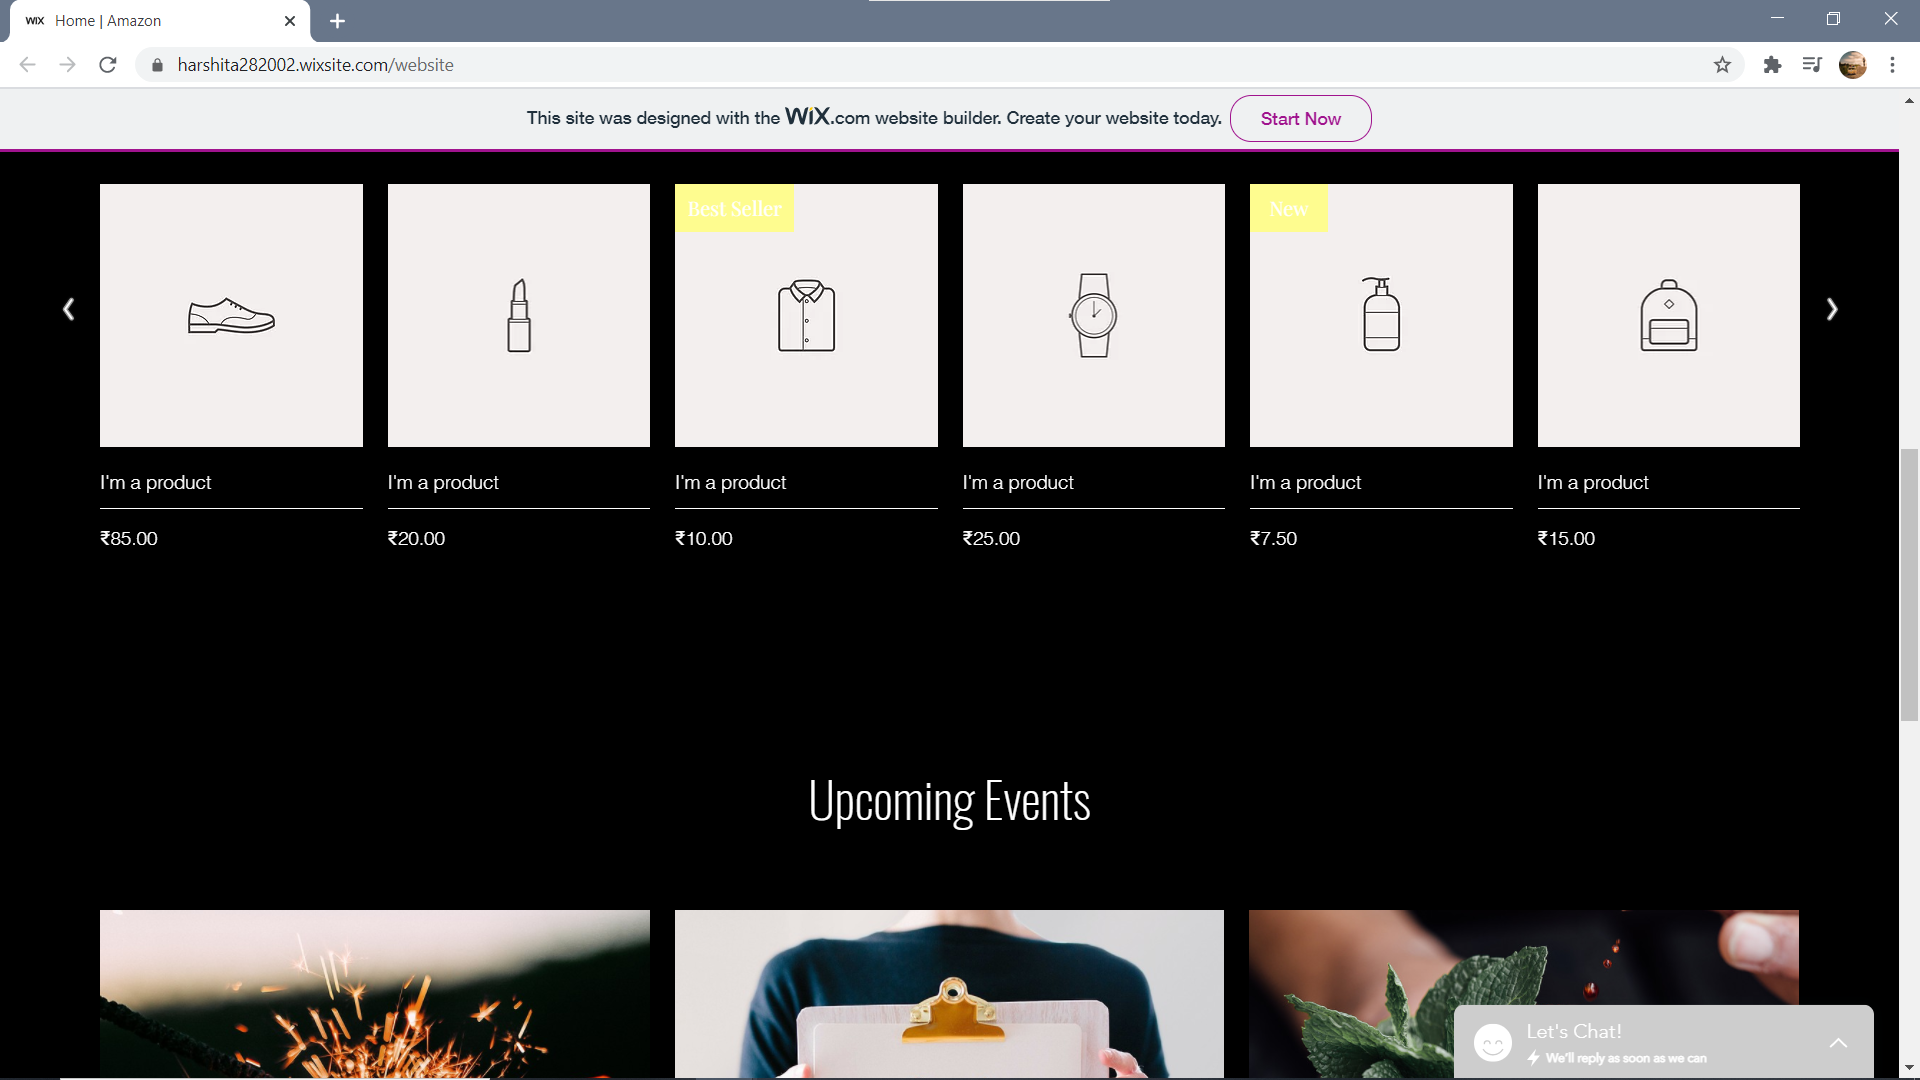Show next products with right arrow
The height and width of the screenshot is (1080, 1920).
click(x=1832, y=310)
